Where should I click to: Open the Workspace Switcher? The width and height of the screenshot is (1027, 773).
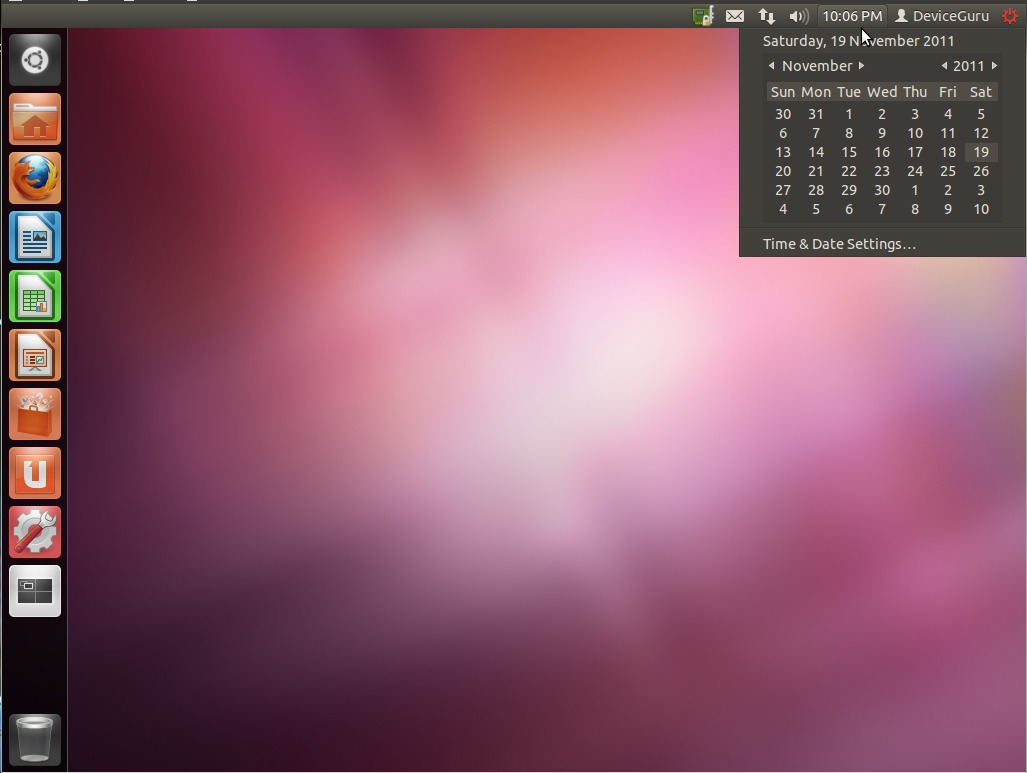click(35, 591)
